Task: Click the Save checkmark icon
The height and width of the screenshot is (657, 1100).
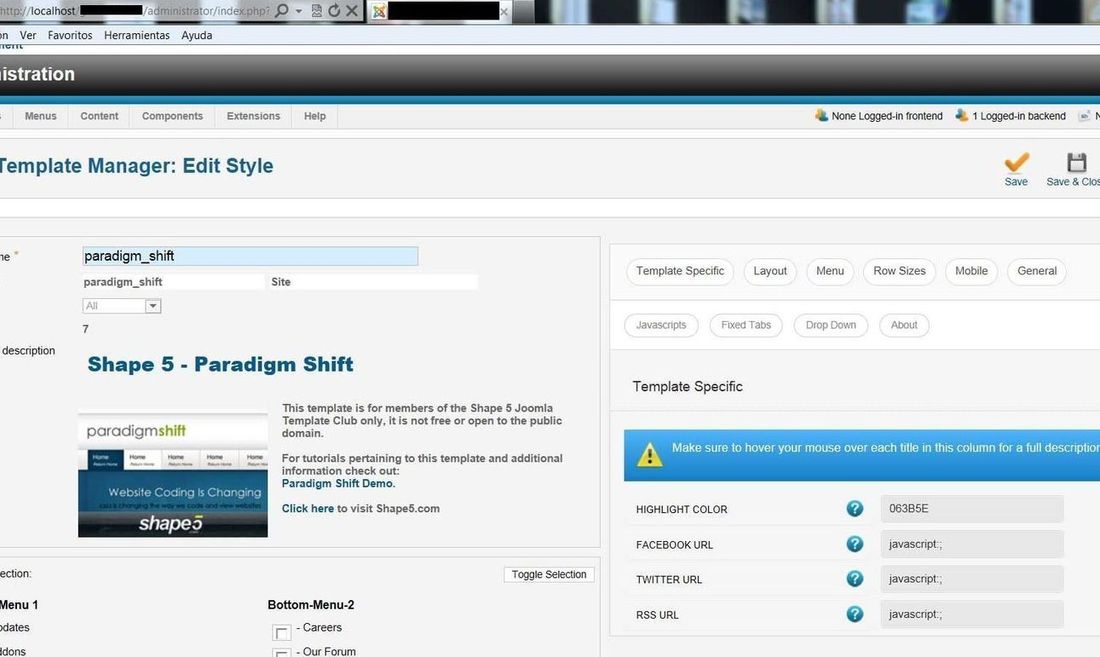Action: point(1016,162)
